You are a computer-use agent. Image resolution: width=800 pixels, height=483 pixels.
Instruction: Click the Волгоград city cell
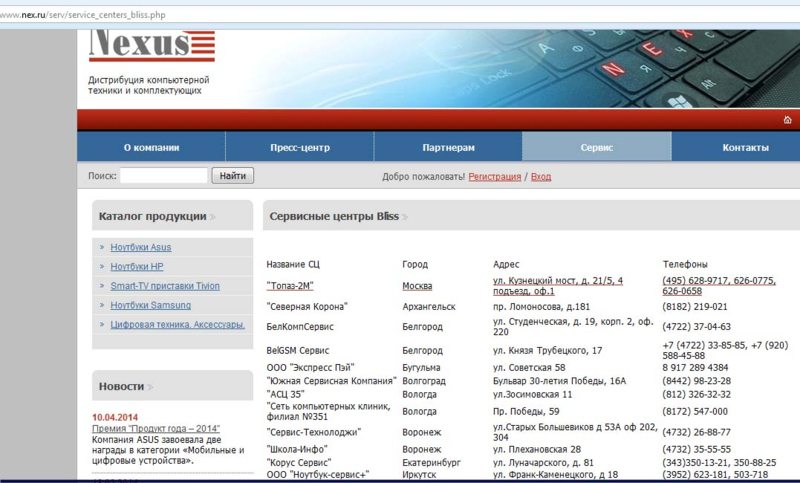[423, 380]
